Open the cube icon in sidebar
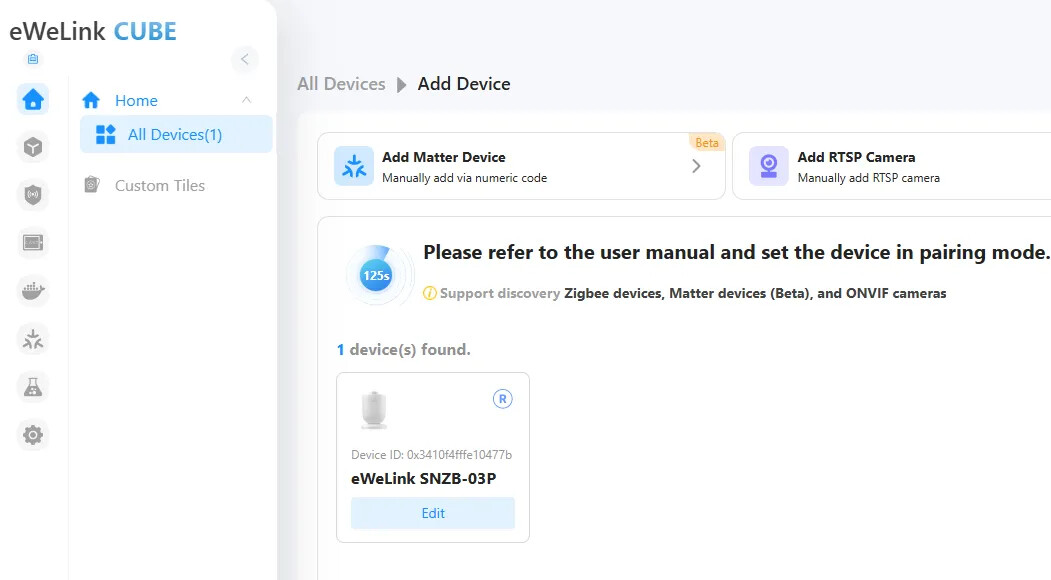 tap(33, 148)
